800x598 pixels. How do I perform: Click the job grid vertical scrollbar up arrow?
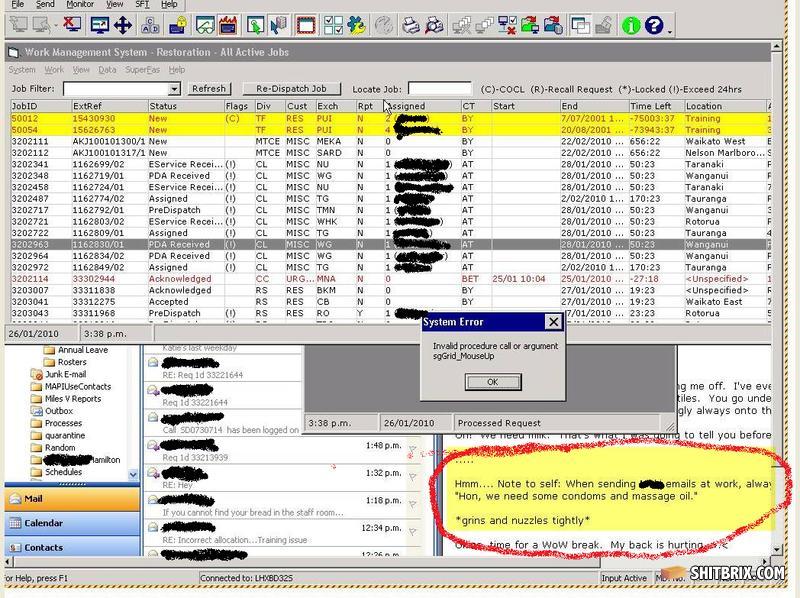point(776,47)
